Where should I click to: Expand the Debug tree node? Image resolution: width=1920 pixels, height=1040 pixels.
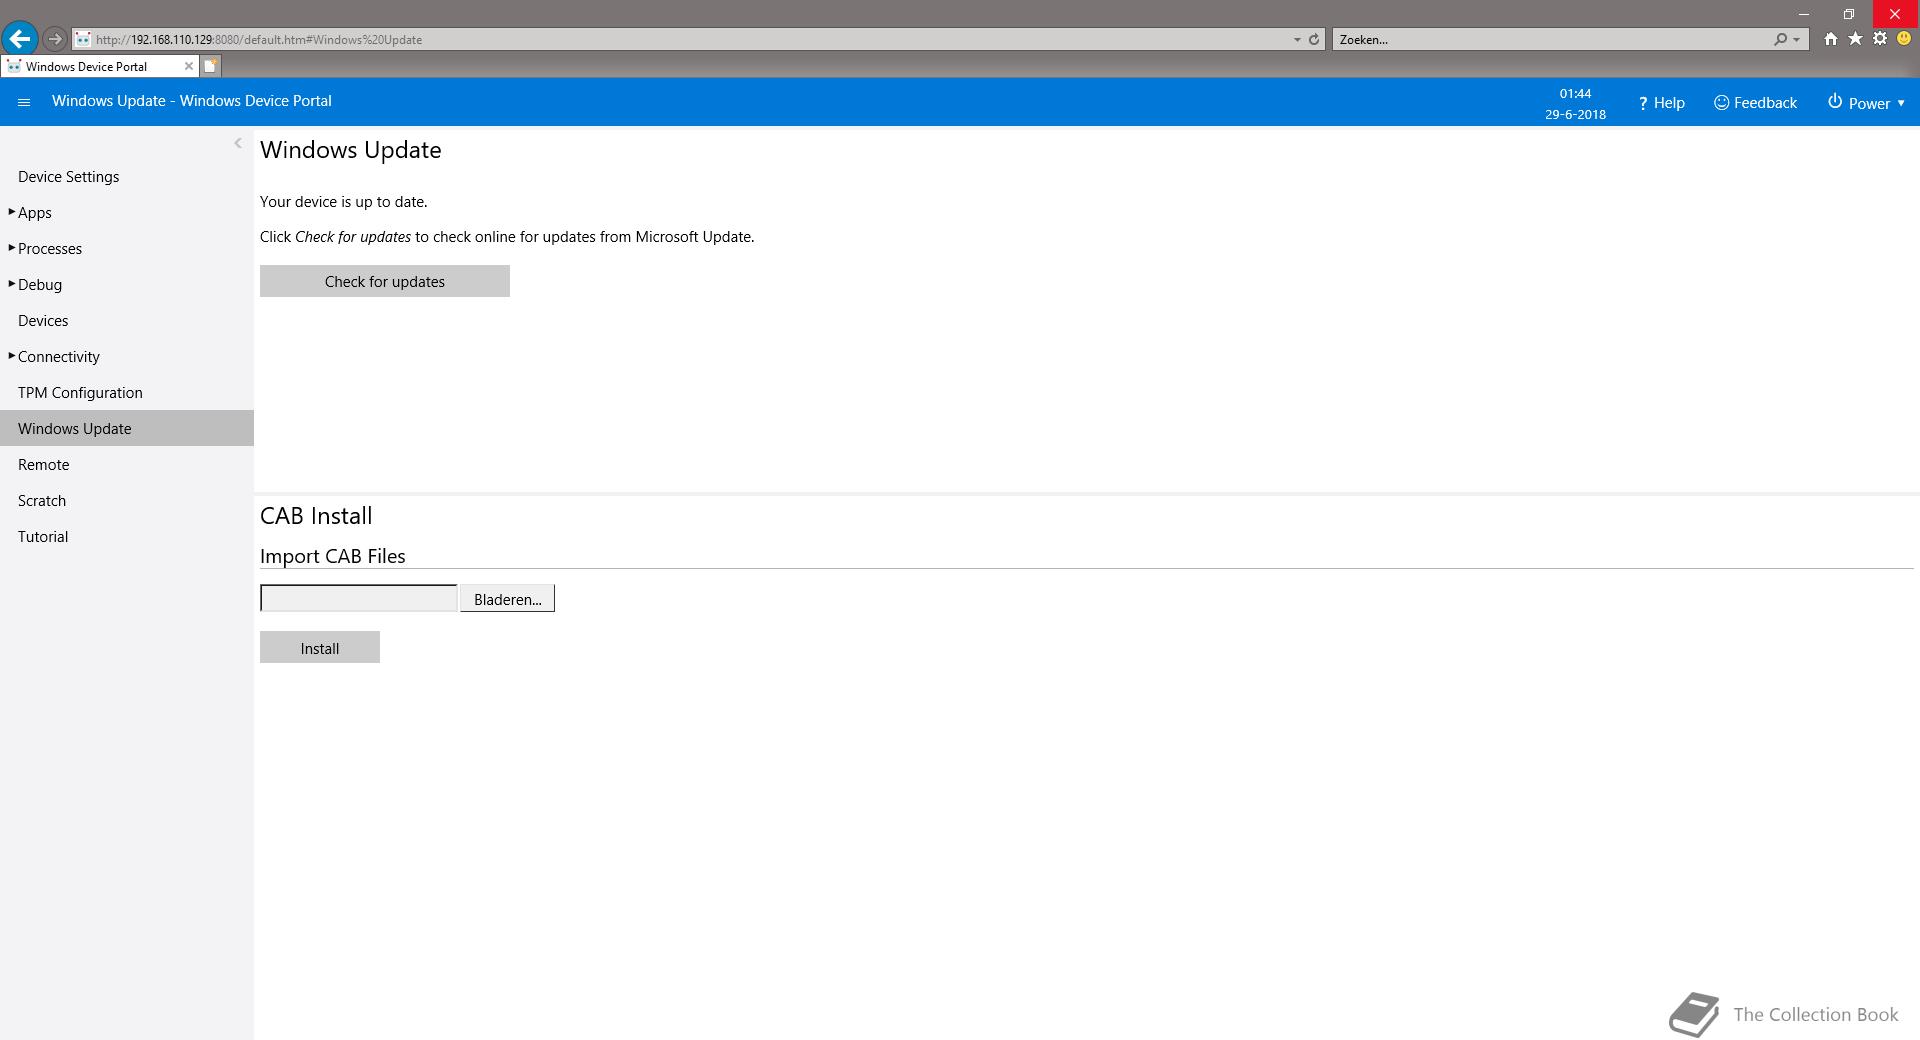coord(11,284)
